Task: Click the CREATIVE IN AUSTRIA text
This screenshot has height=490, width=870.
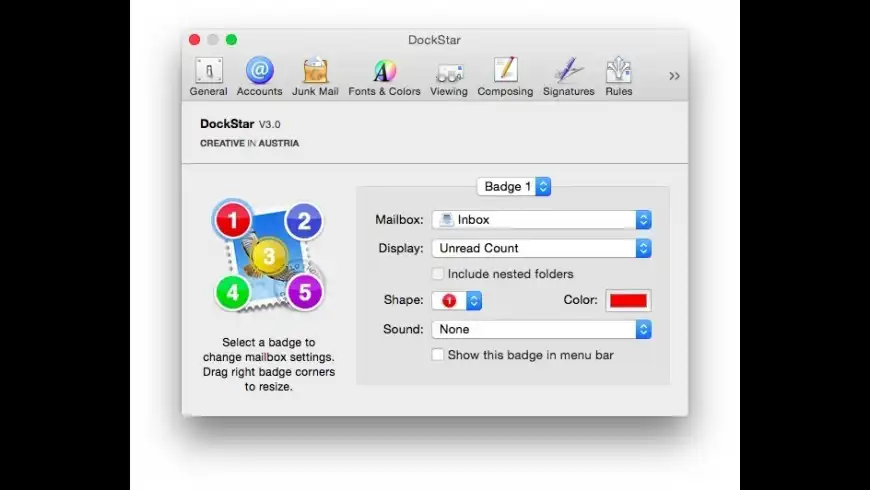Action: (x=249, y=143)
